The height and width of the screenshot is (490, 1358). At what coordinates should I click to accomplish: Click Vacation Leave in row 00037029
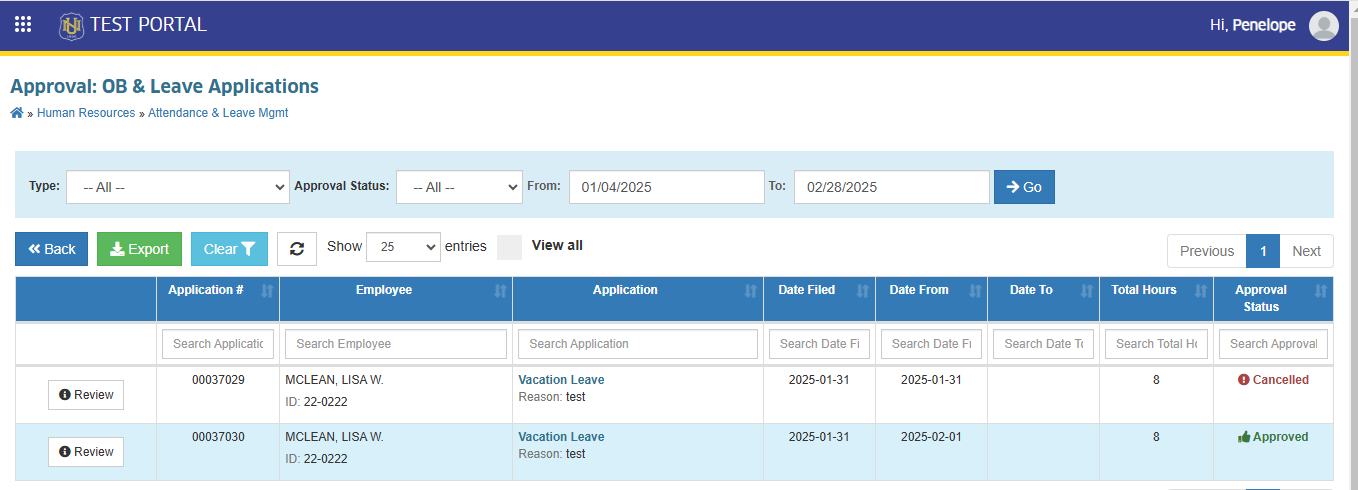(561, 380)
